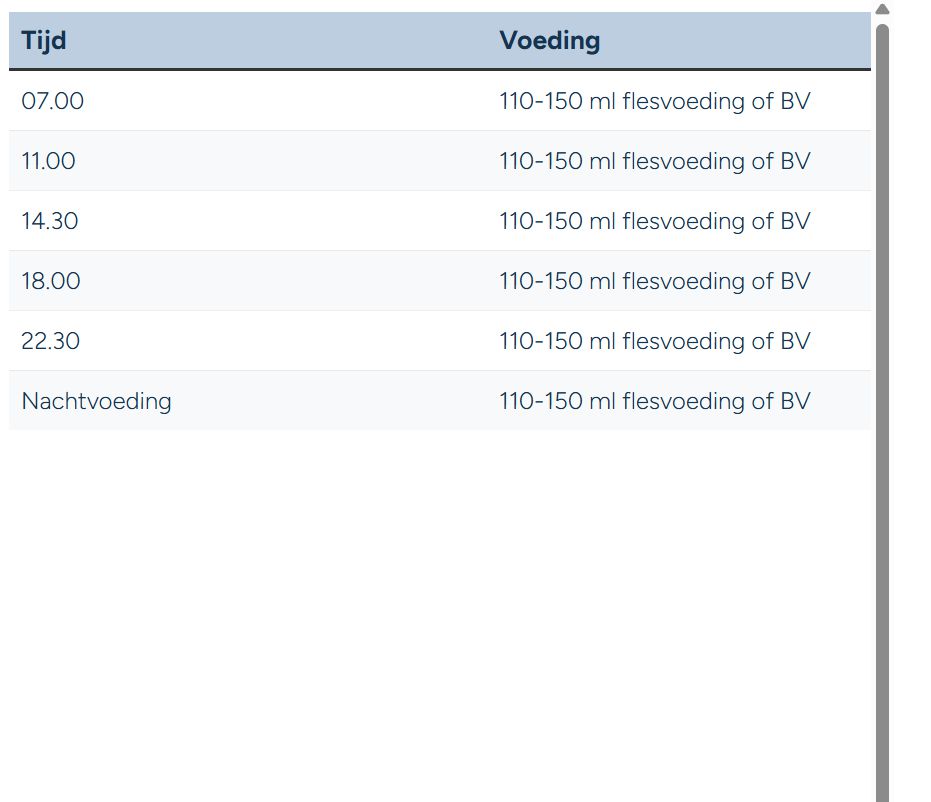Click the Nachtvoeding row label
The image size is (931, 802).
96,401
